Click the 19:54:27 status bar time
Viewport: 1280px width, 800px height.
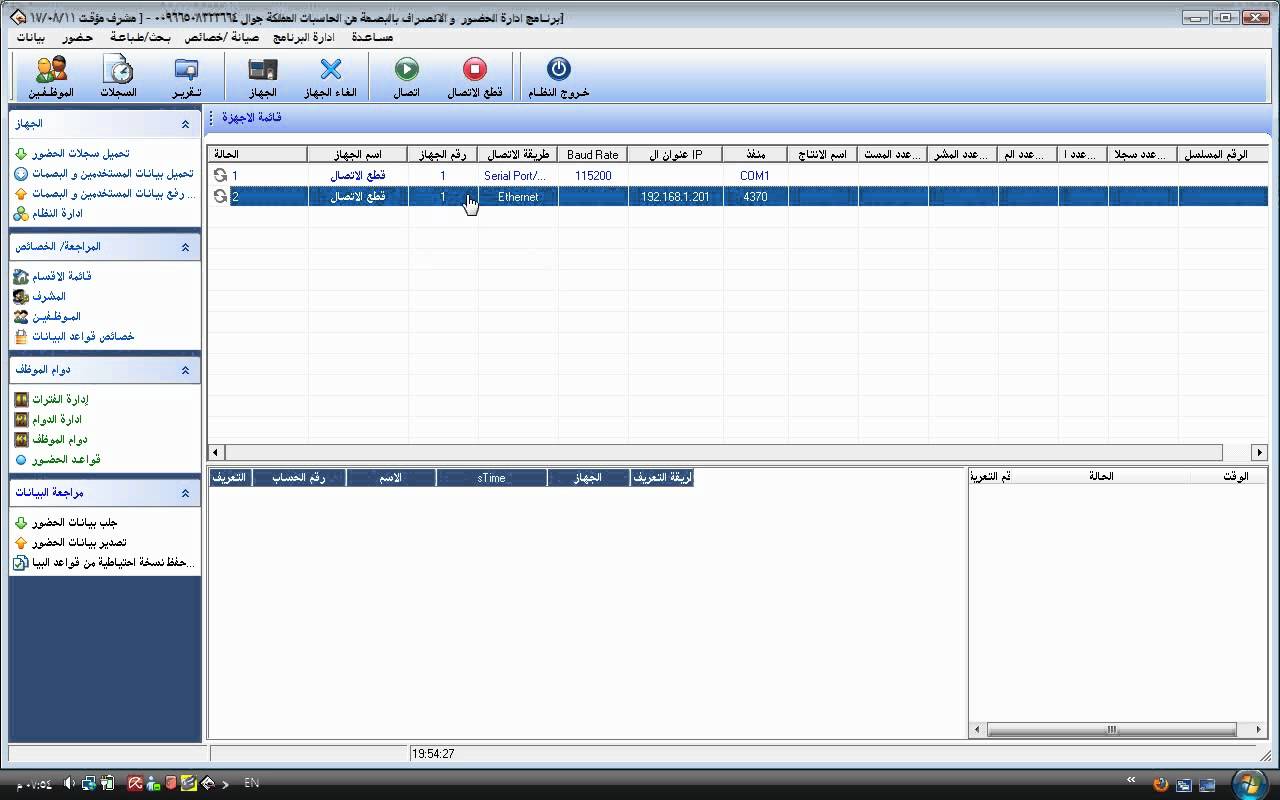coord(433,754)
